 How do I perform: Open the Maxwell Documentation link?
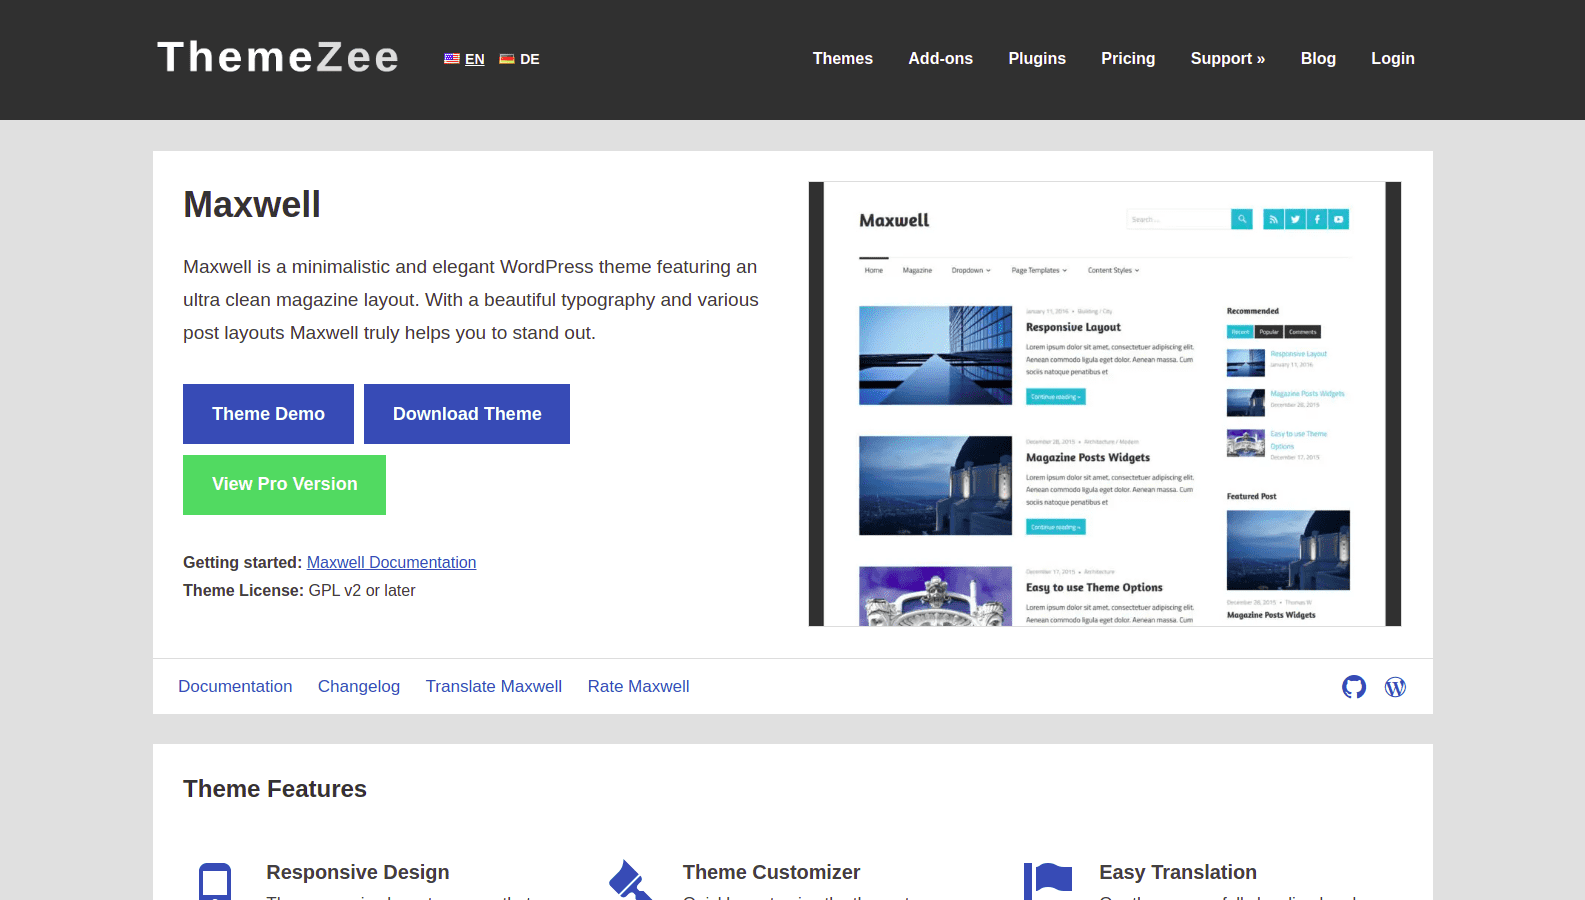(391, 563)
